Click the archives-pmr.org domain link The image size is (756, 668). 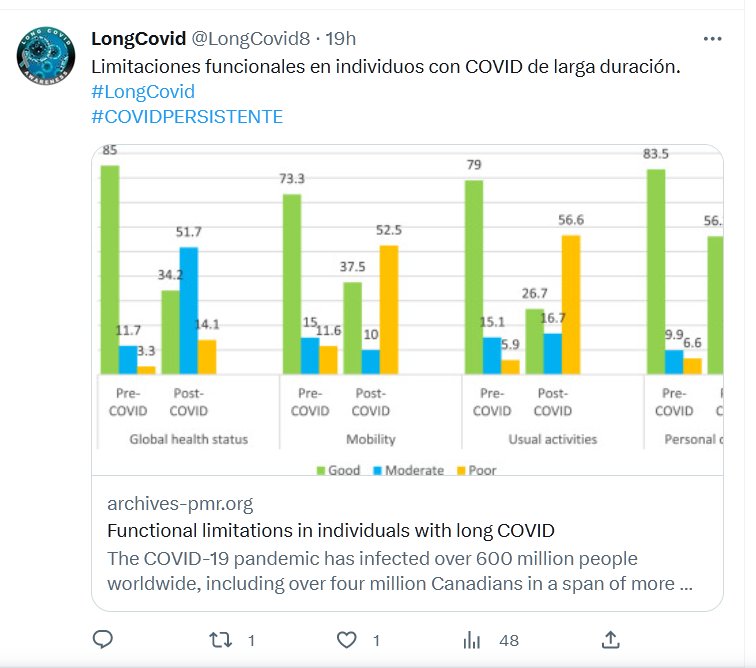180,503
